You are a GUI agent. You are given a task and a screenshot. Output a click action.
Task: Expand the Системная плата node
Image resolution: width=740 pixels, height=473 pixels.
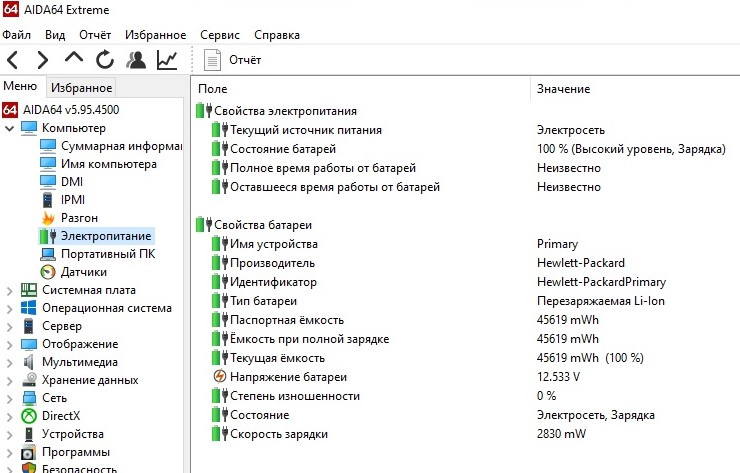coord(9,290)
